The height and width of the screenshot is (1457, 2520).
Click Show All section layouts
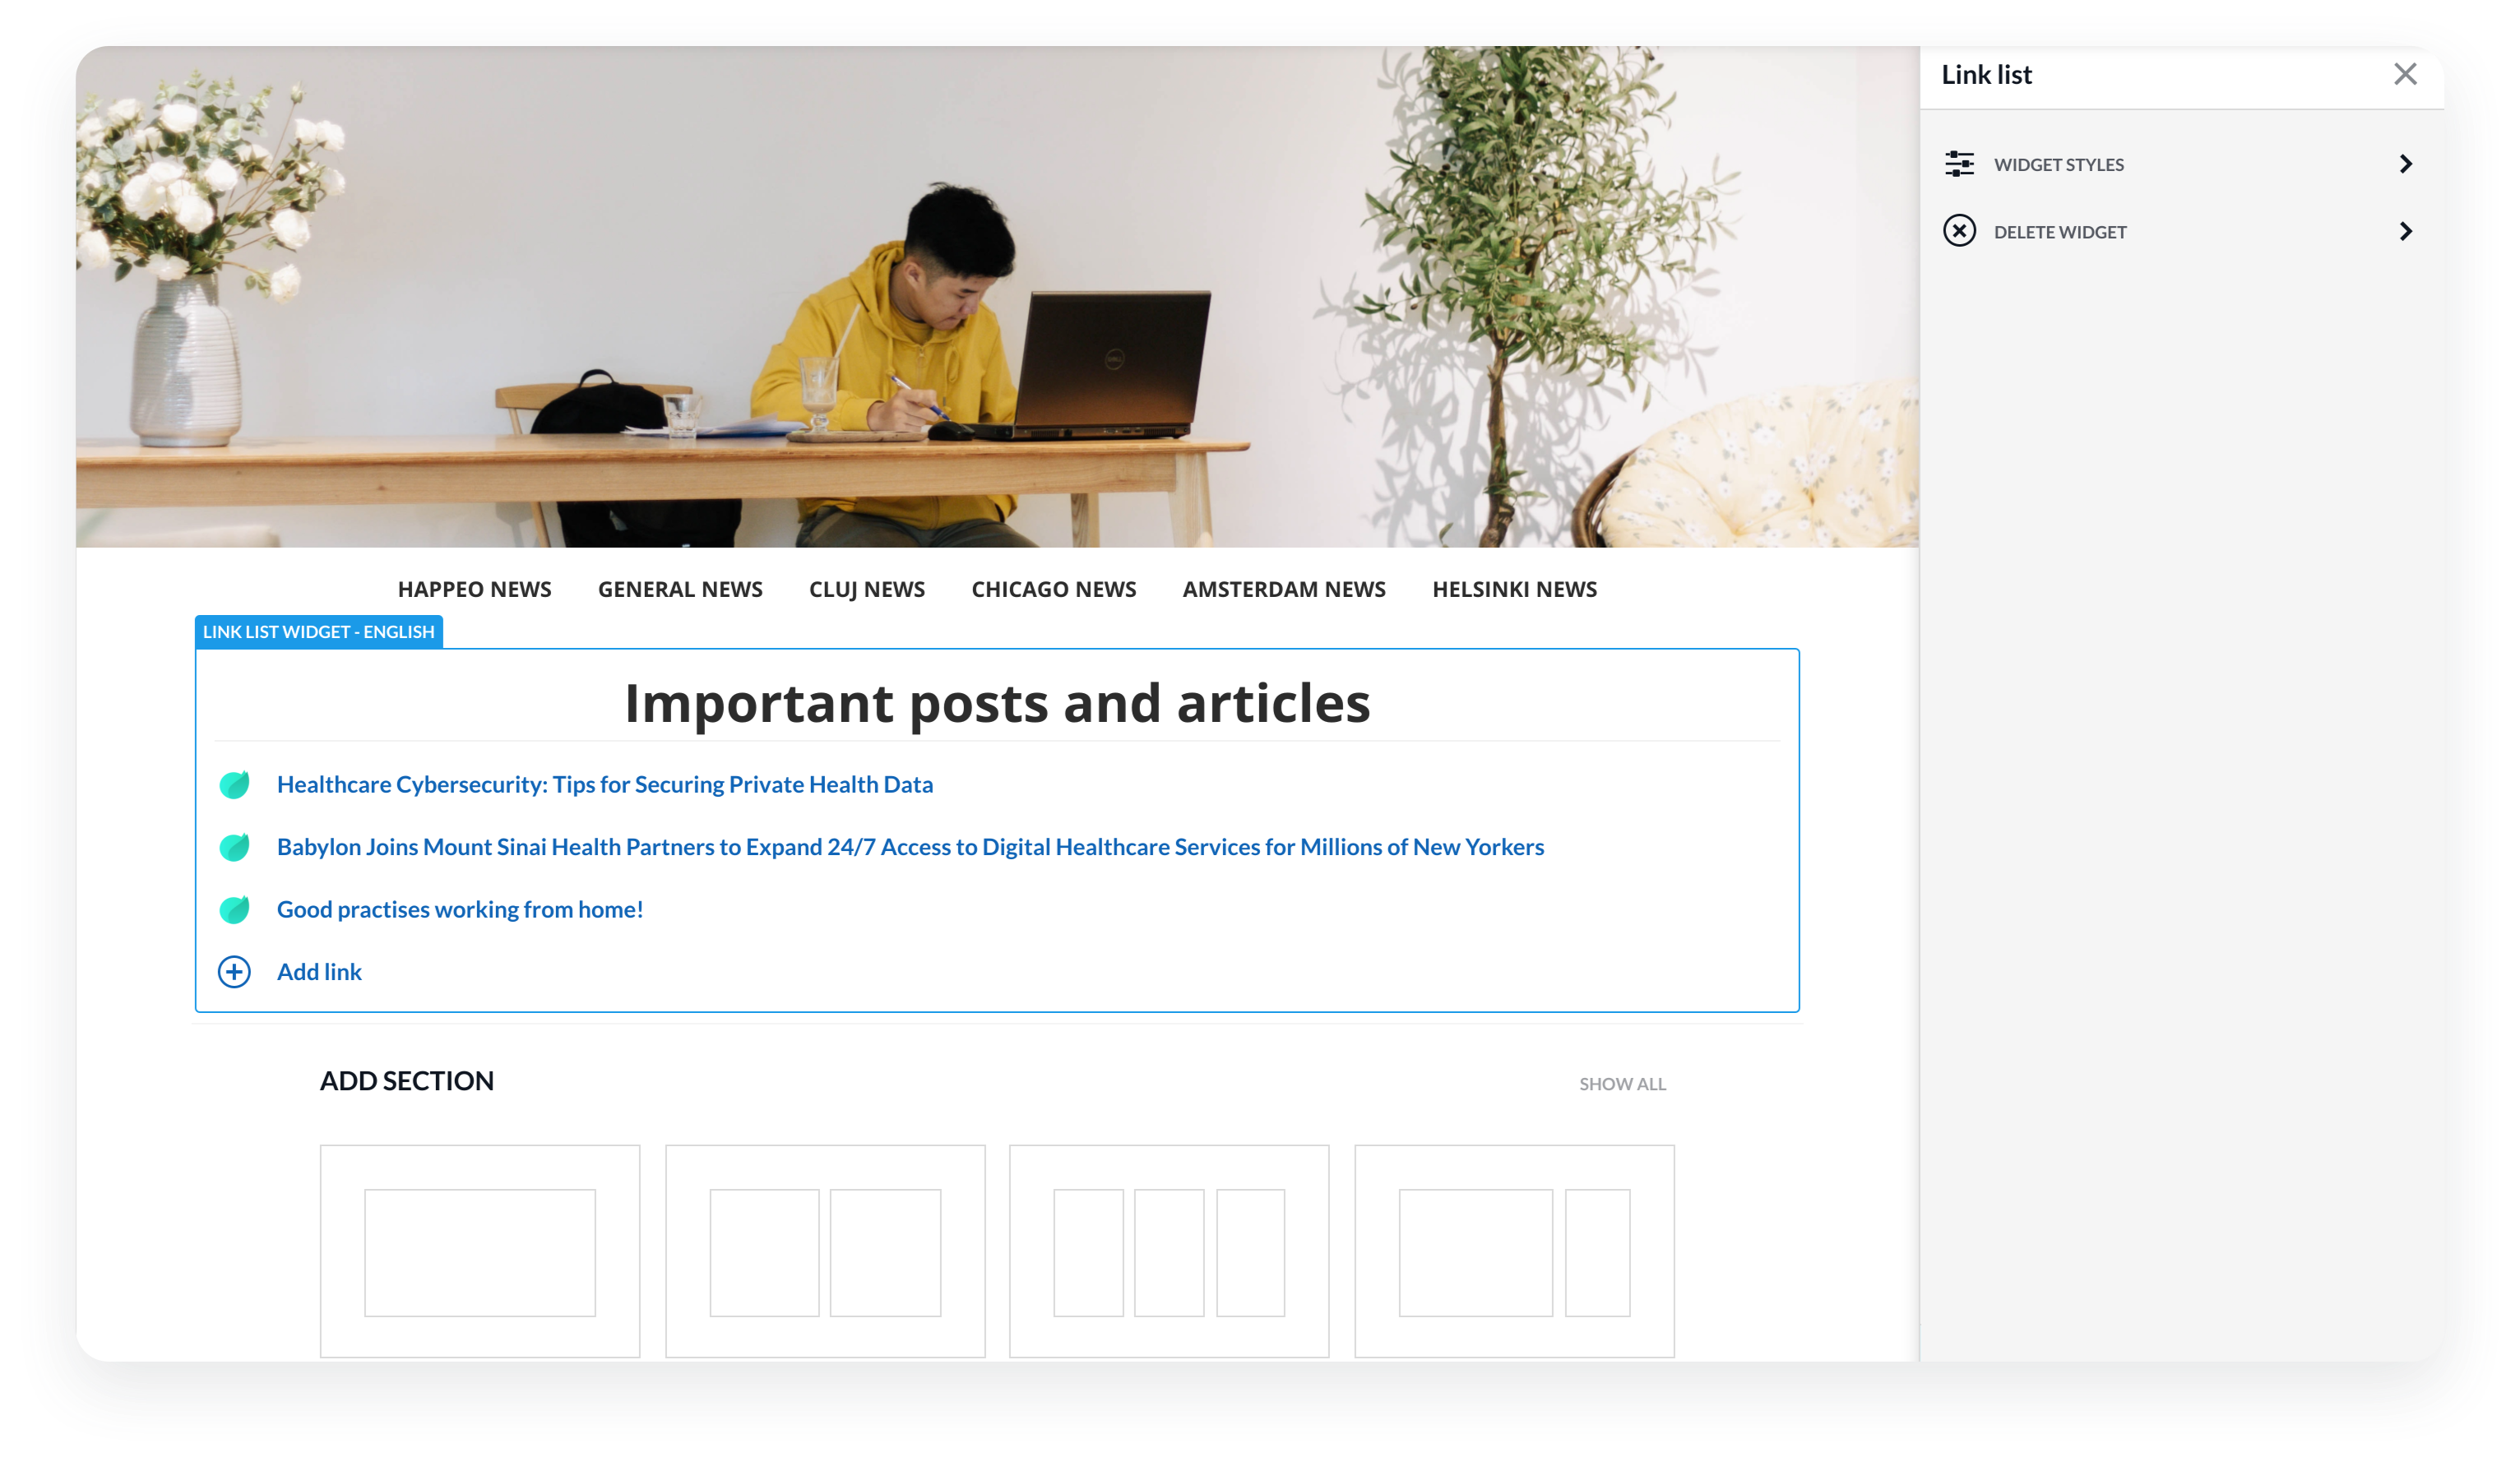[x=1622, y=1084]
